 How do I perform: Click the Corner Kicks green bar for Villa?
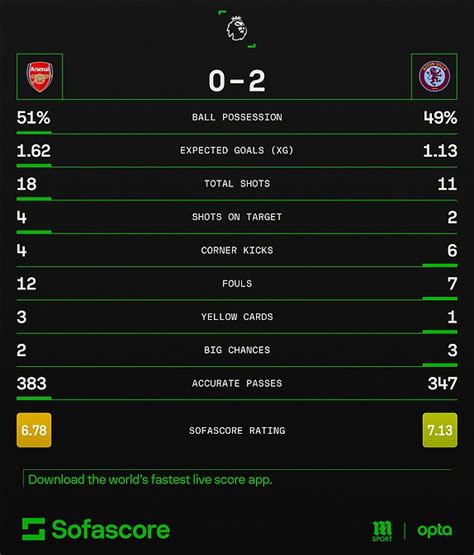[x=440, y=265]
